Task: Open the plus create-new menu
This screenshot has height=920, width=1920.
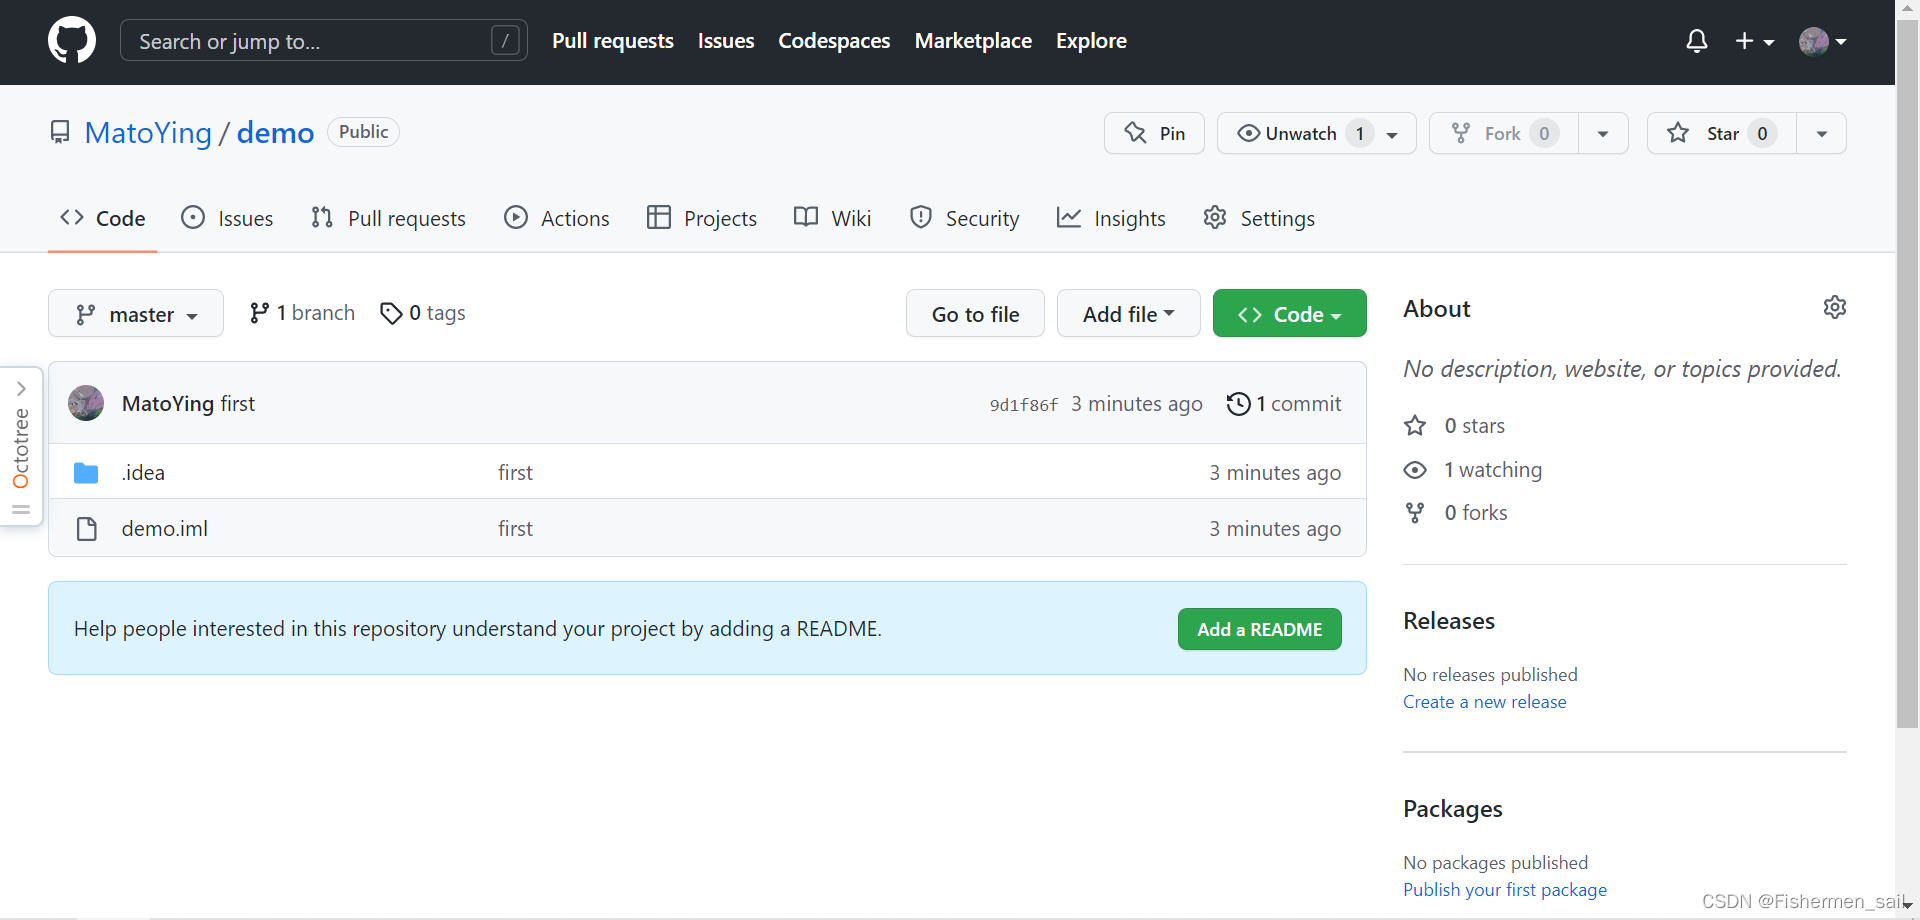Action: (x=1754, y=41)
